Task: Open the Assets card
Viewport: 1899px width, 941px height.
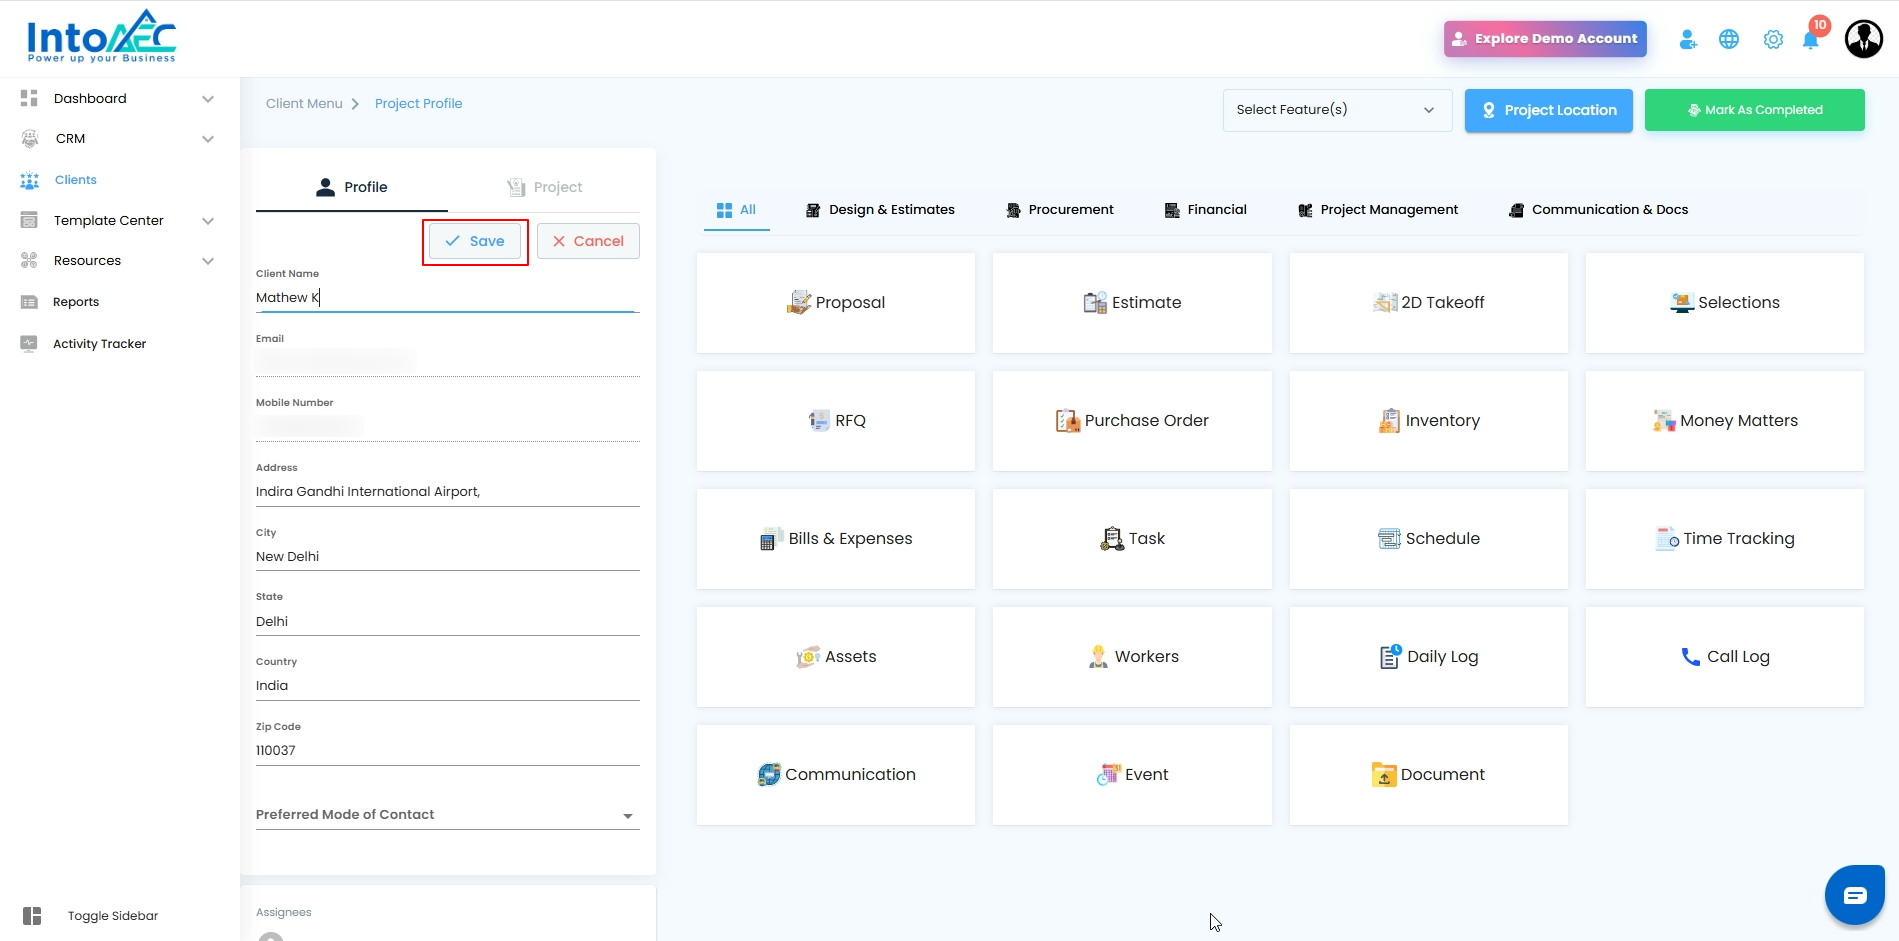Action: coord(836,657)
